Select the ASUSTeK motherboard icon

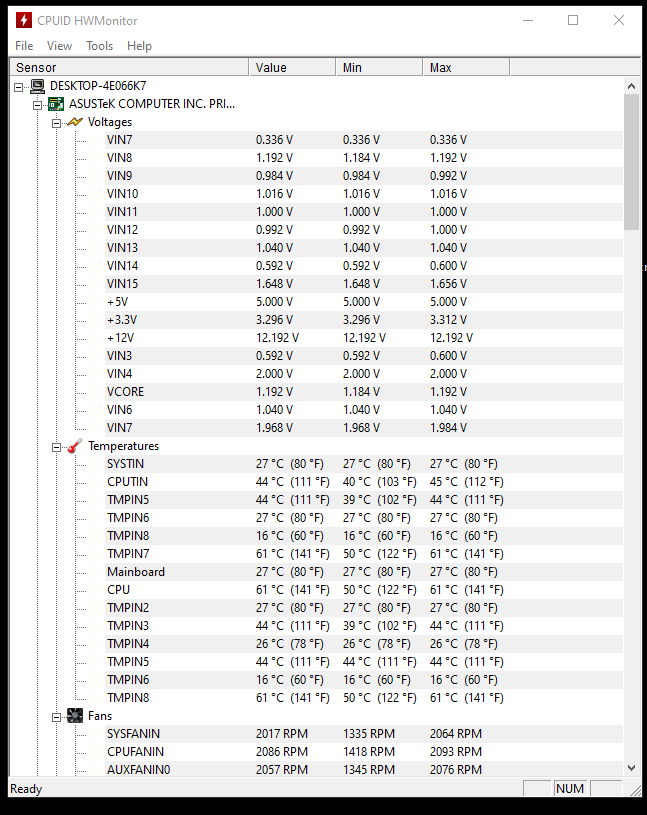(x=56, y=104)
